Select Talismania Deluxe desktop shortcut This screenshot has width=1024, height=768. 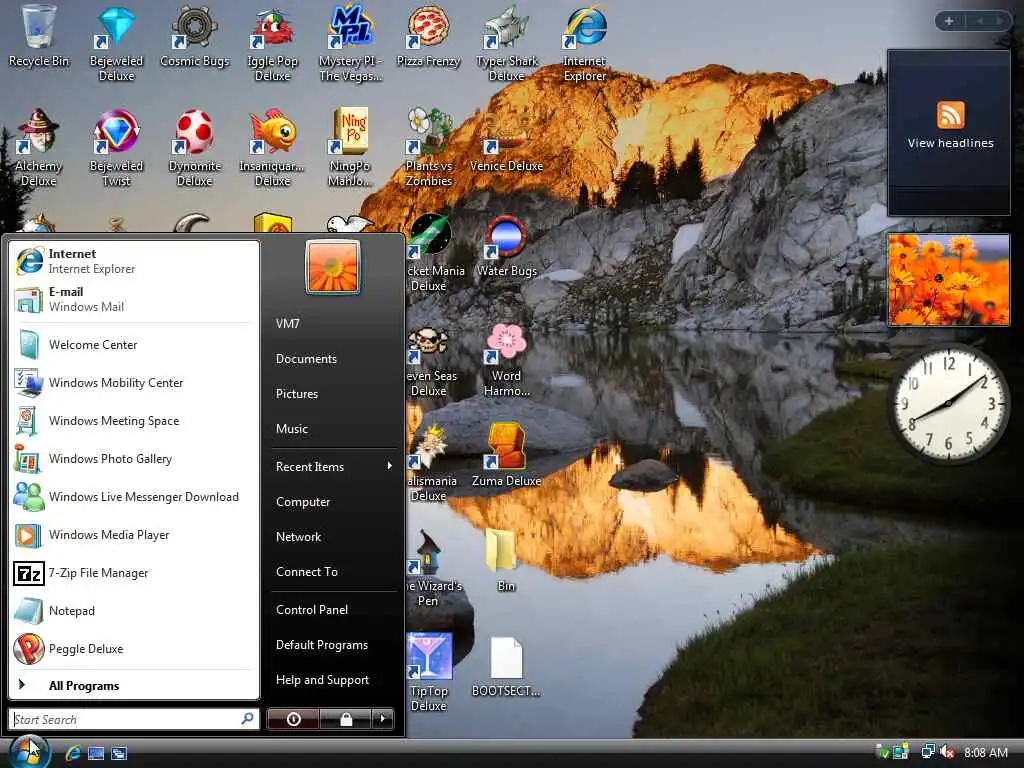tap(431, 462)
